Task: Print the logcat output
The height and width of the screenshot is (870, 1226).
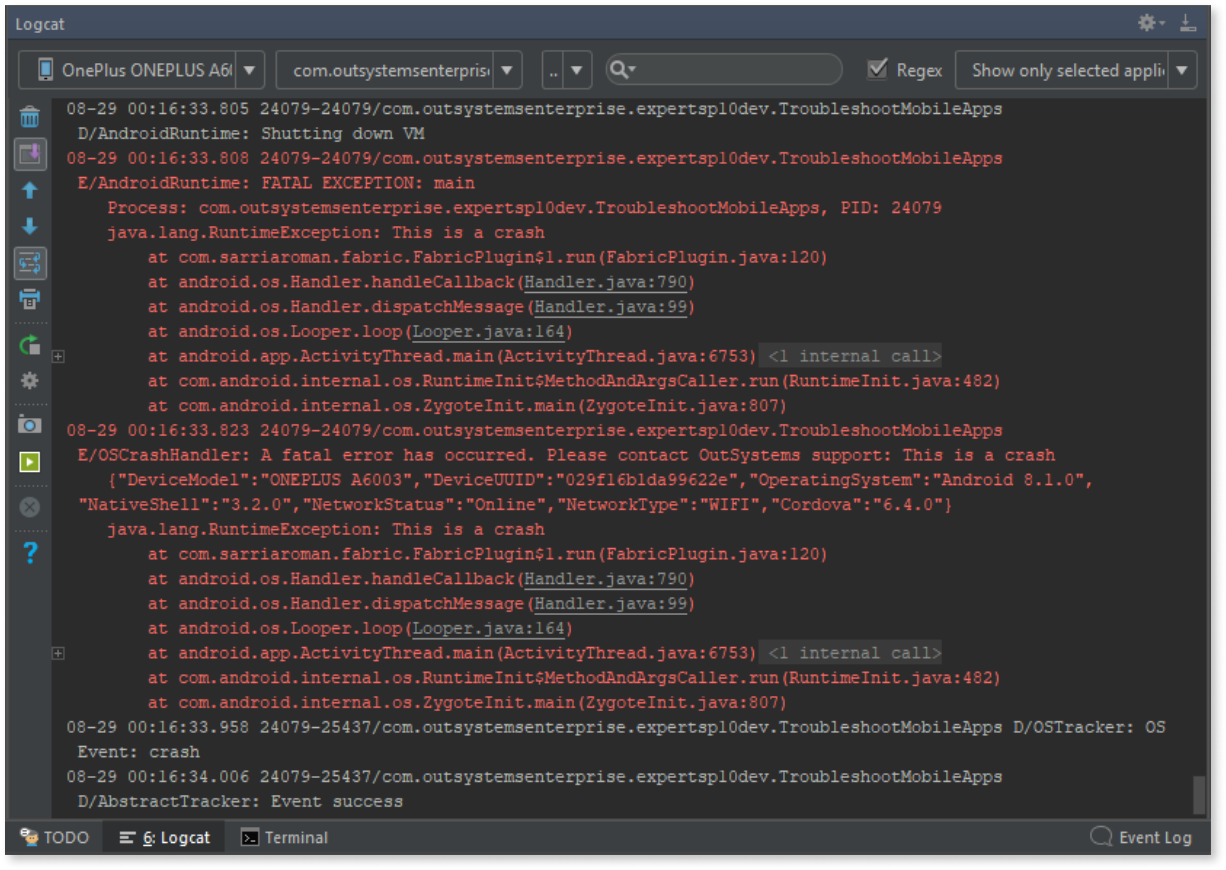Action: point(30,298)
